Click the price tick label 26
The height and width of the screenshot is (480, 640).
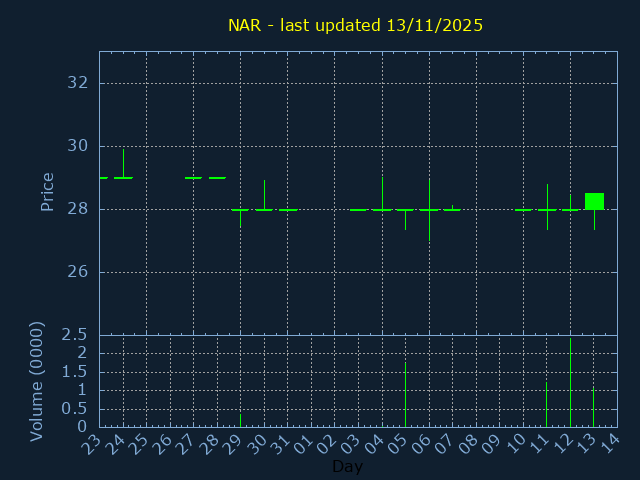pos(77,272)
